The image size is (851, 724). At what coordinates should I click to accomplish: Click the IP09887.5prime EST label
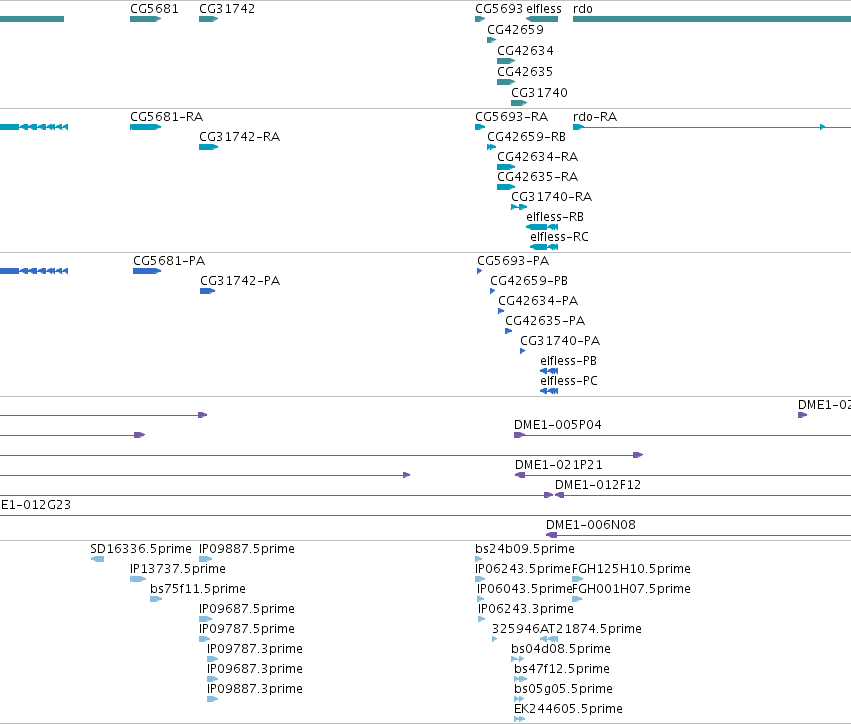246,549
